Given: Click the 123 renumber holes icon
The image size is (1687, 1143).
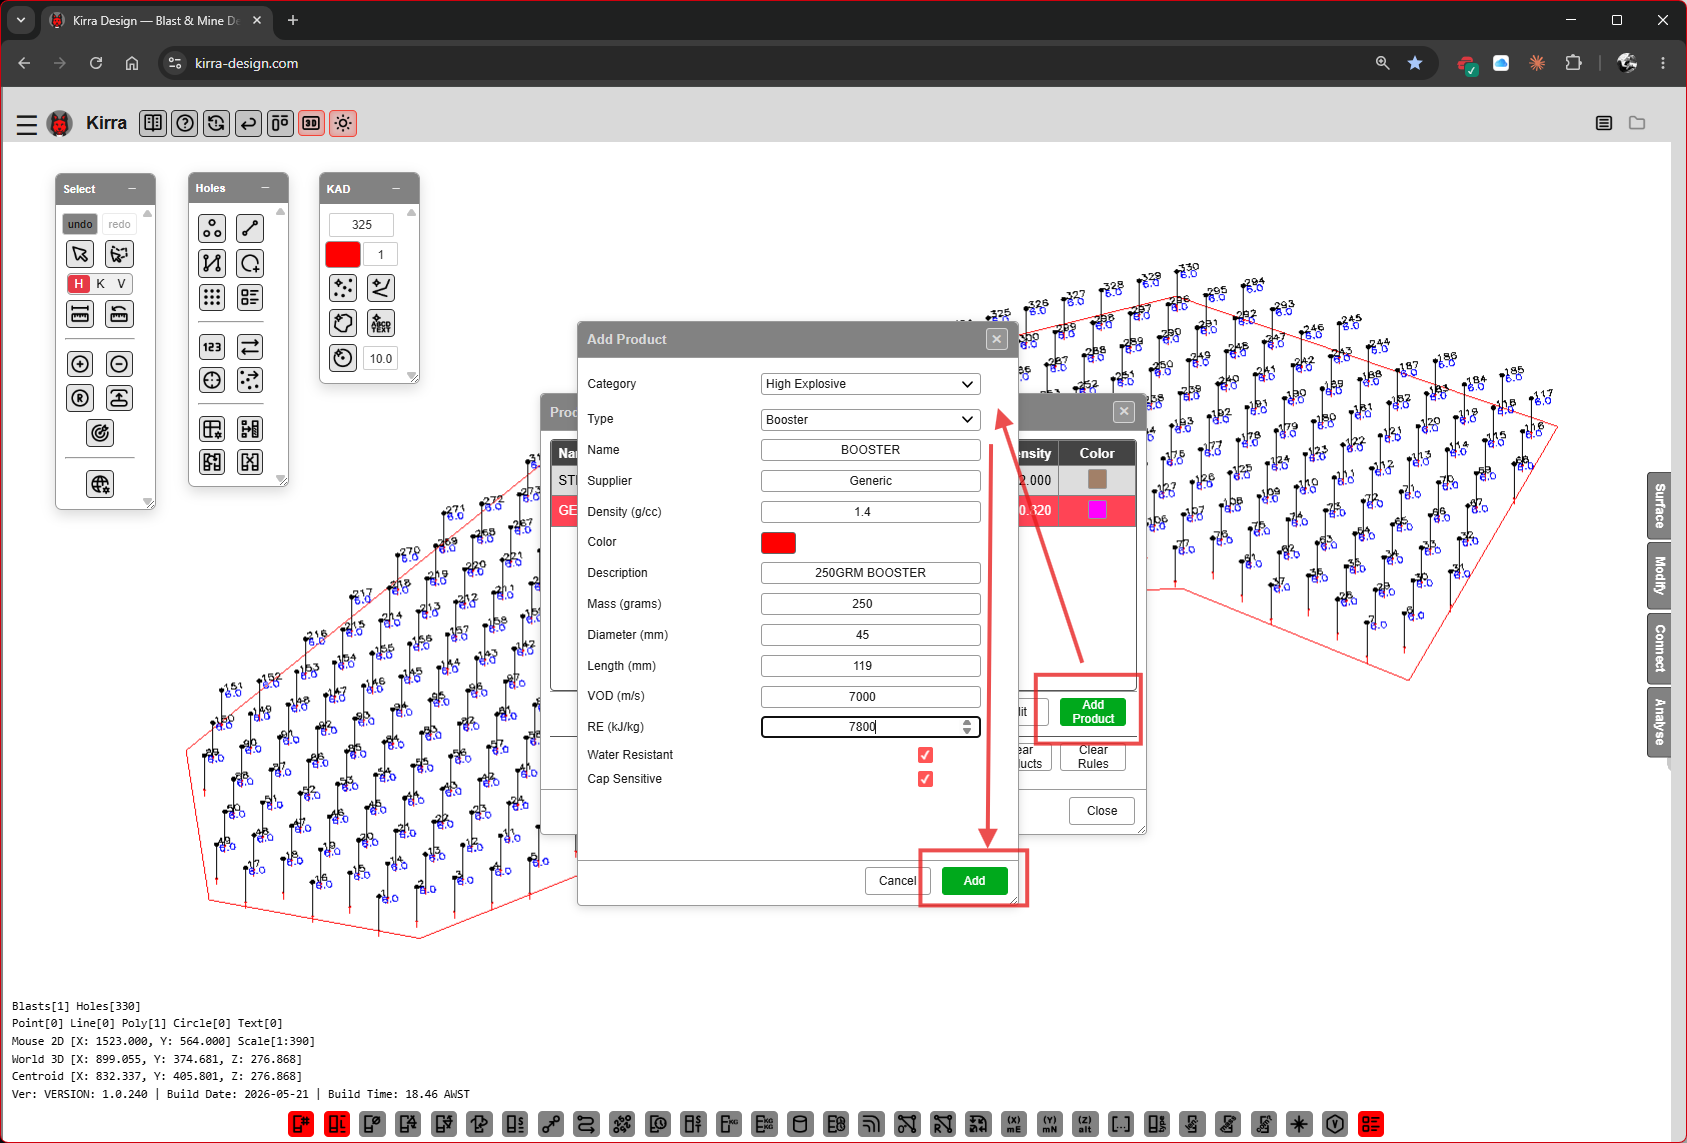Looking at the screenshot, I should click(x=212, y=347).
